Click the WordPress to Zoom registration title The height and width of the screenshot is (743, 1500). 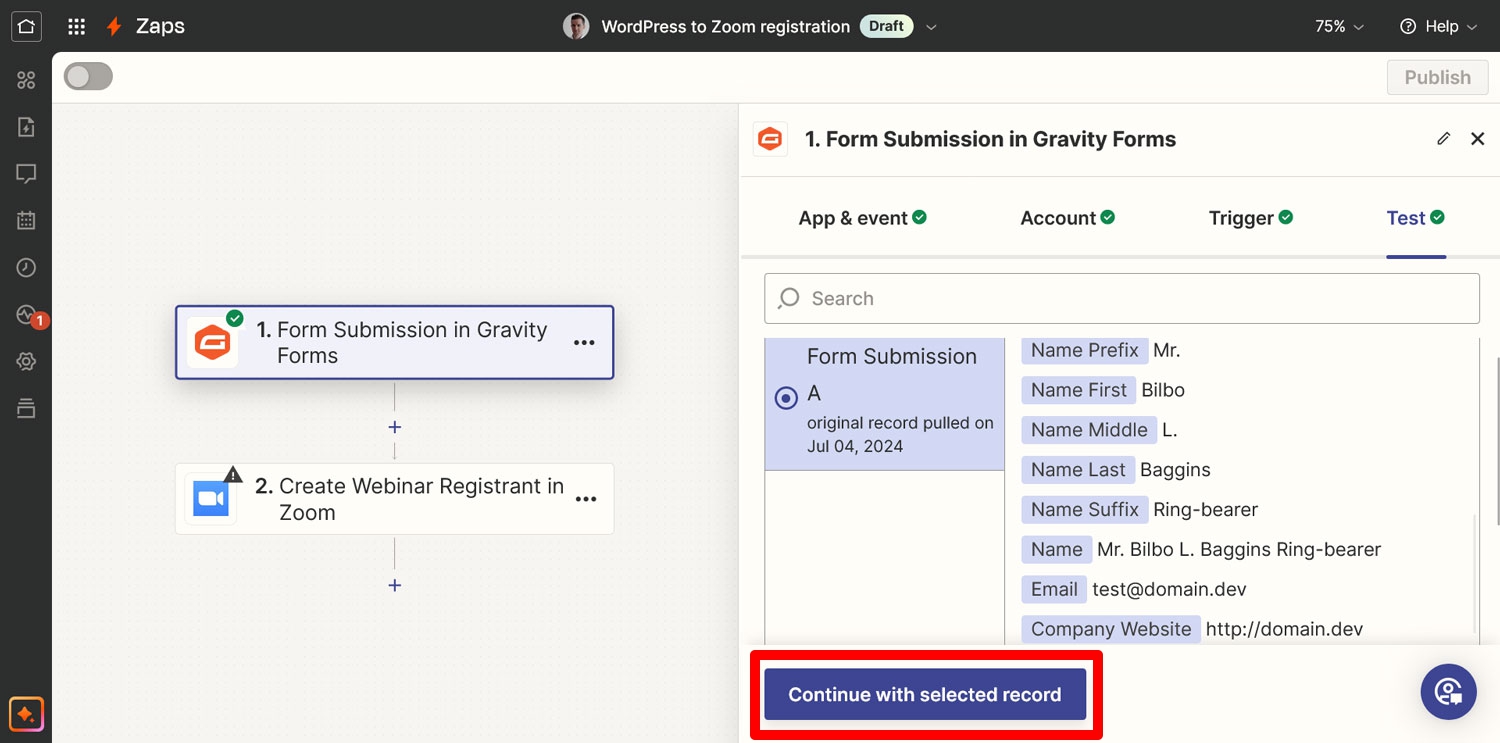pos(725,27)
